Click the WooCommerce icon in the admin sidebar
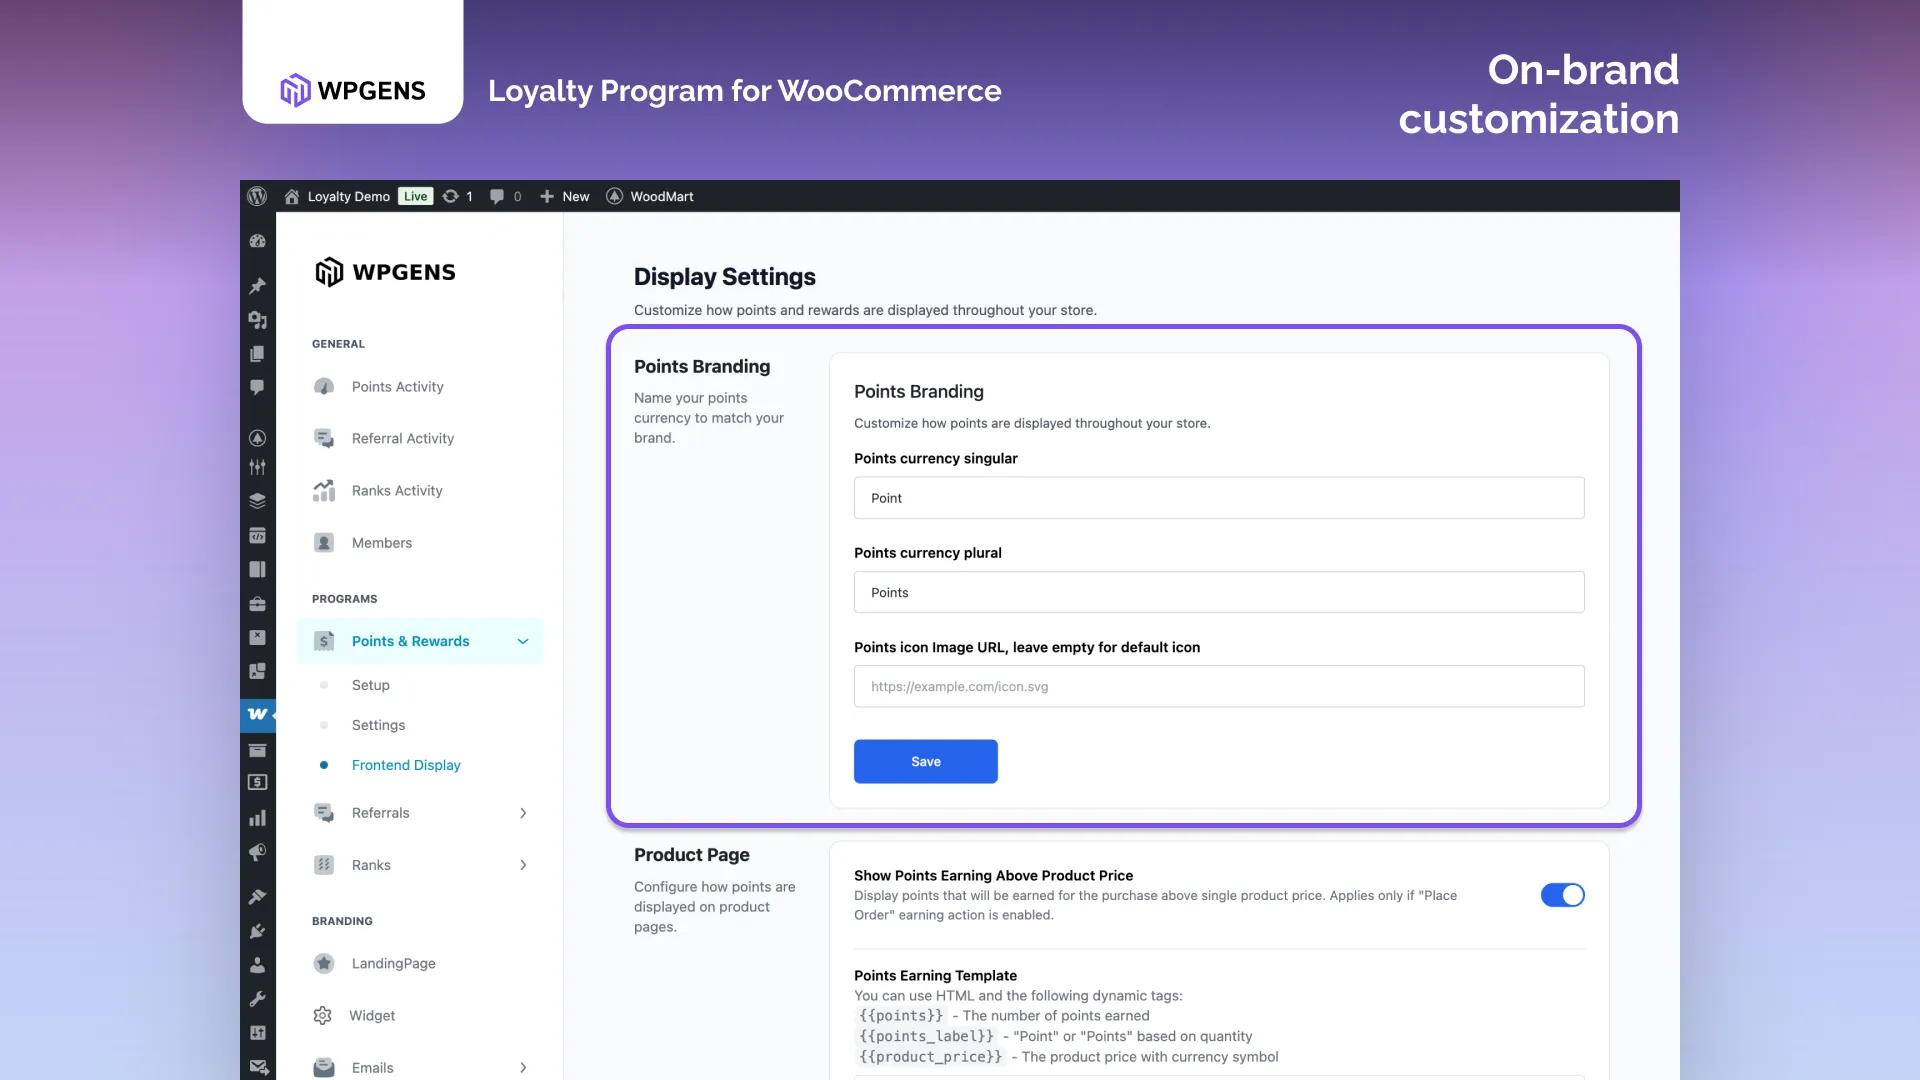The width and height of the screenshot is (1920, 1080). click(x=257, y=714)
